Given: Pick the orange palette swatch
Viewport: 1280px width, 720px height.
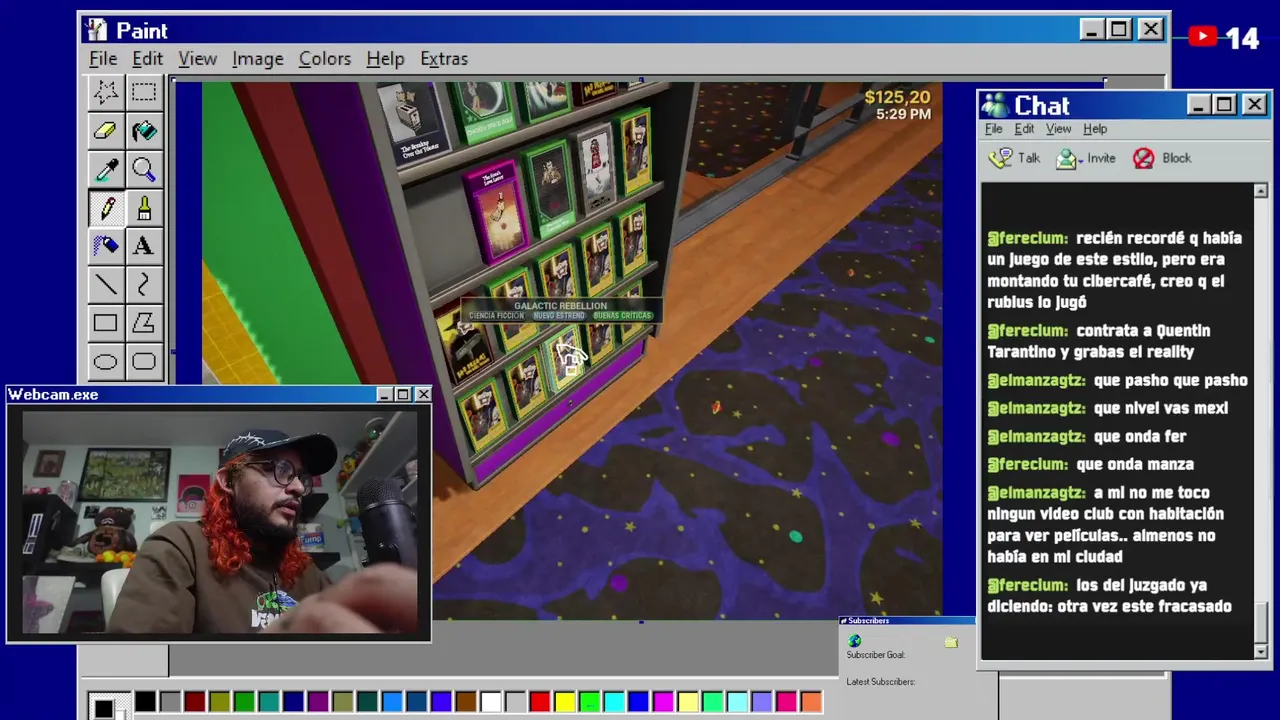Looking at the screenshot, I should pyautogui.click(x=811, y=702).
